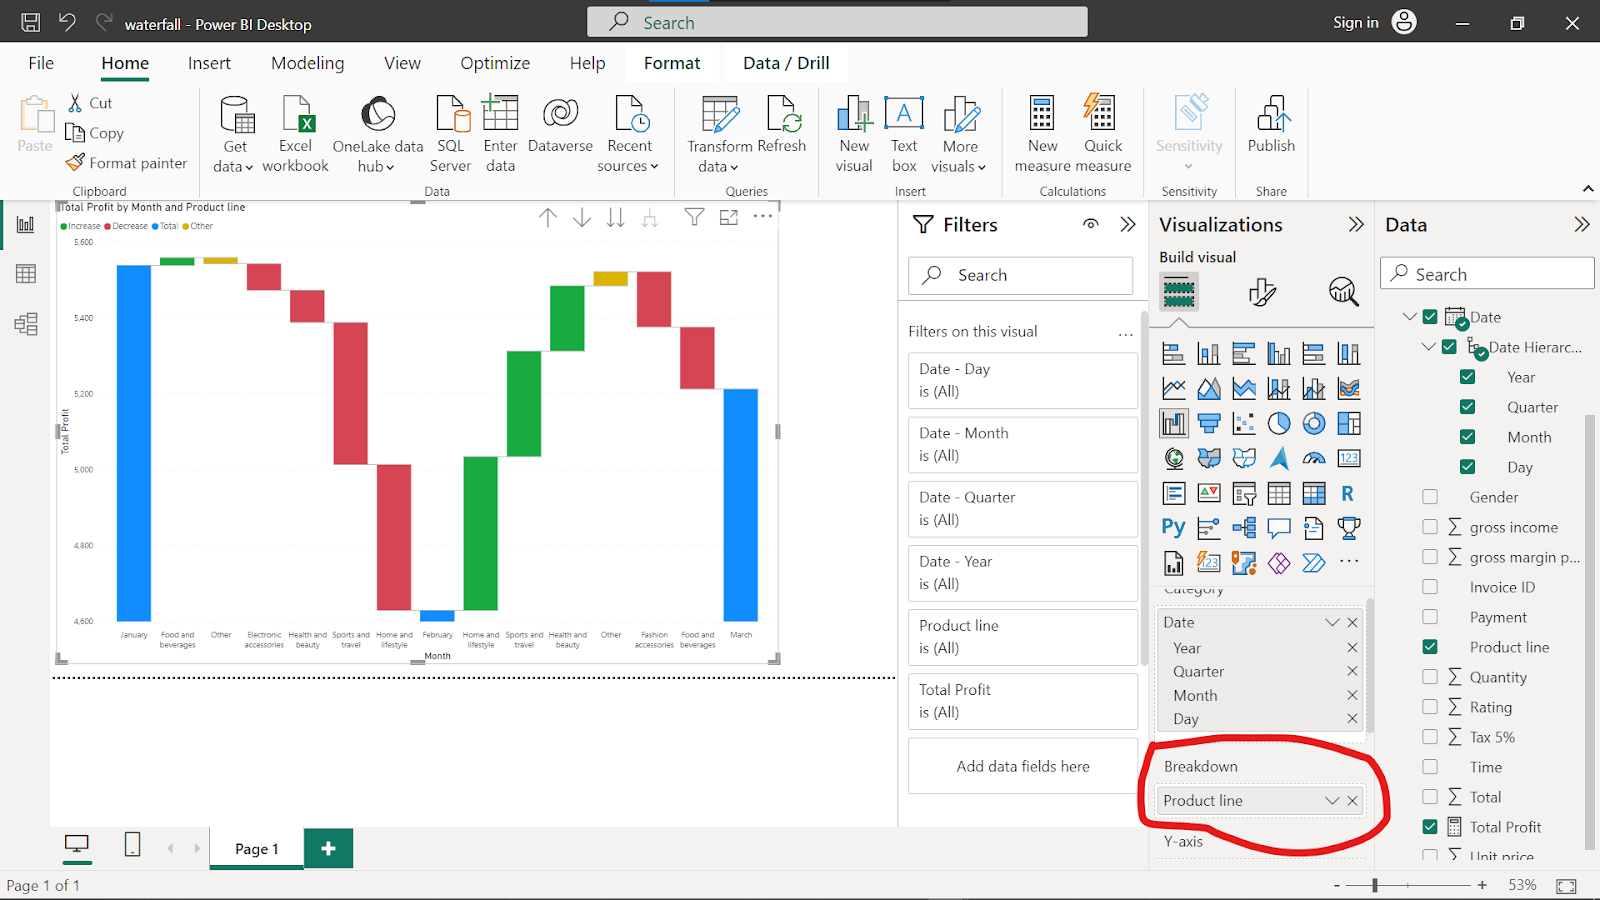Open Table view in left sidebar
This screenshot has height=900, width=1600.
(26, 274)
